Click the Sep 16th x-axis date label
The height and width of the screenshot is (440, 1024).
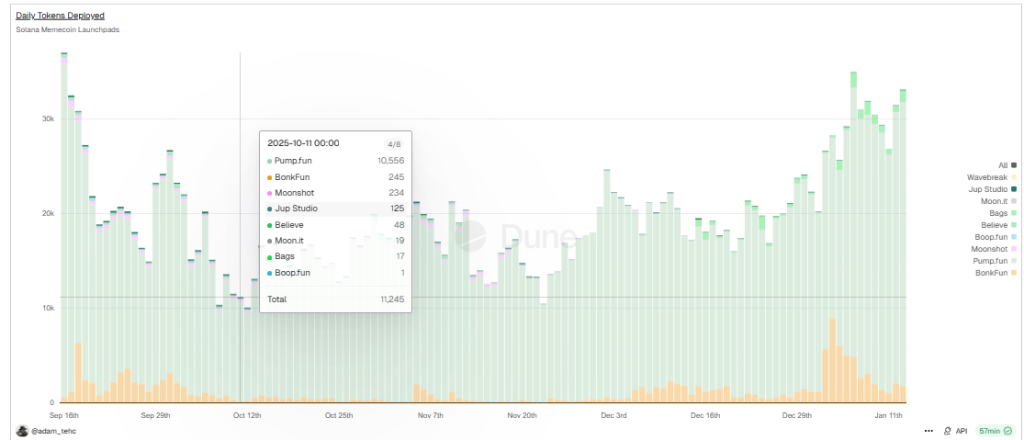click(x=63, y=414)
